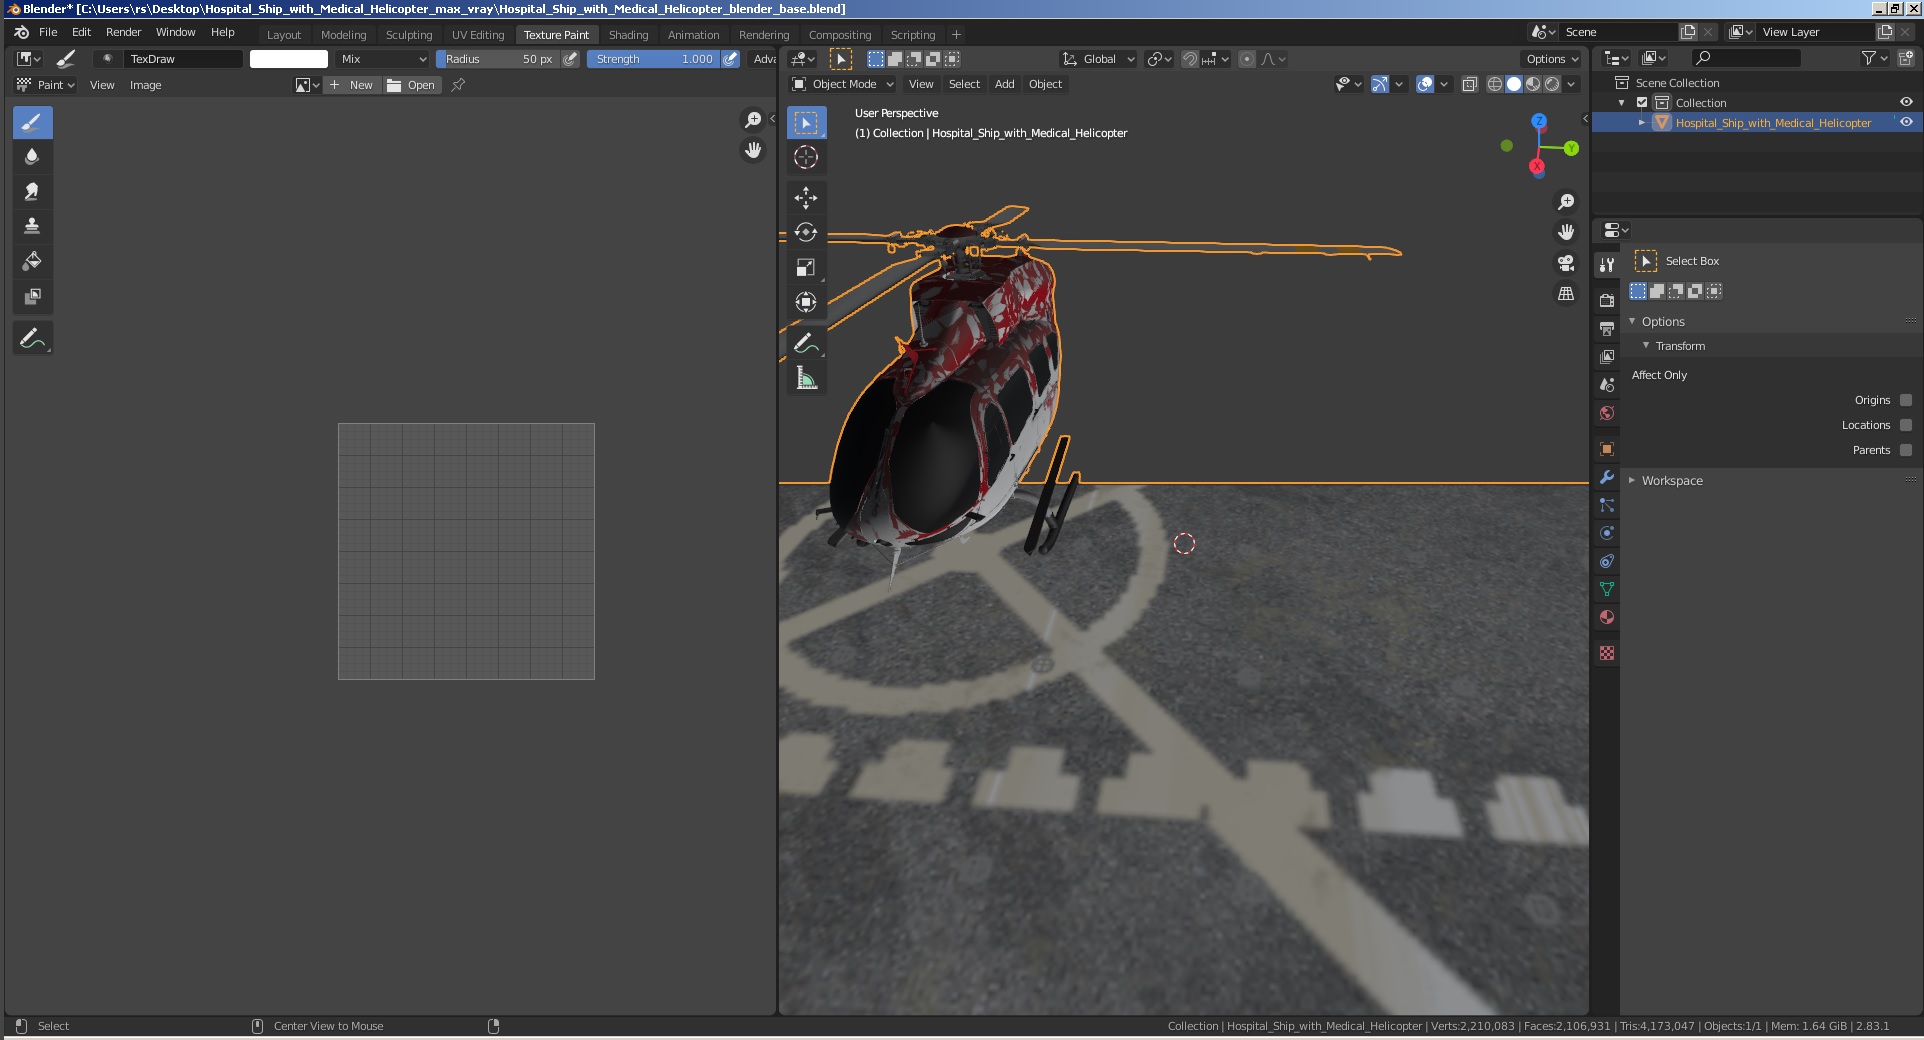Enable the Parents checkbox
The height and width of the screenshot is (1040, 1924).
coord(1906,450)
